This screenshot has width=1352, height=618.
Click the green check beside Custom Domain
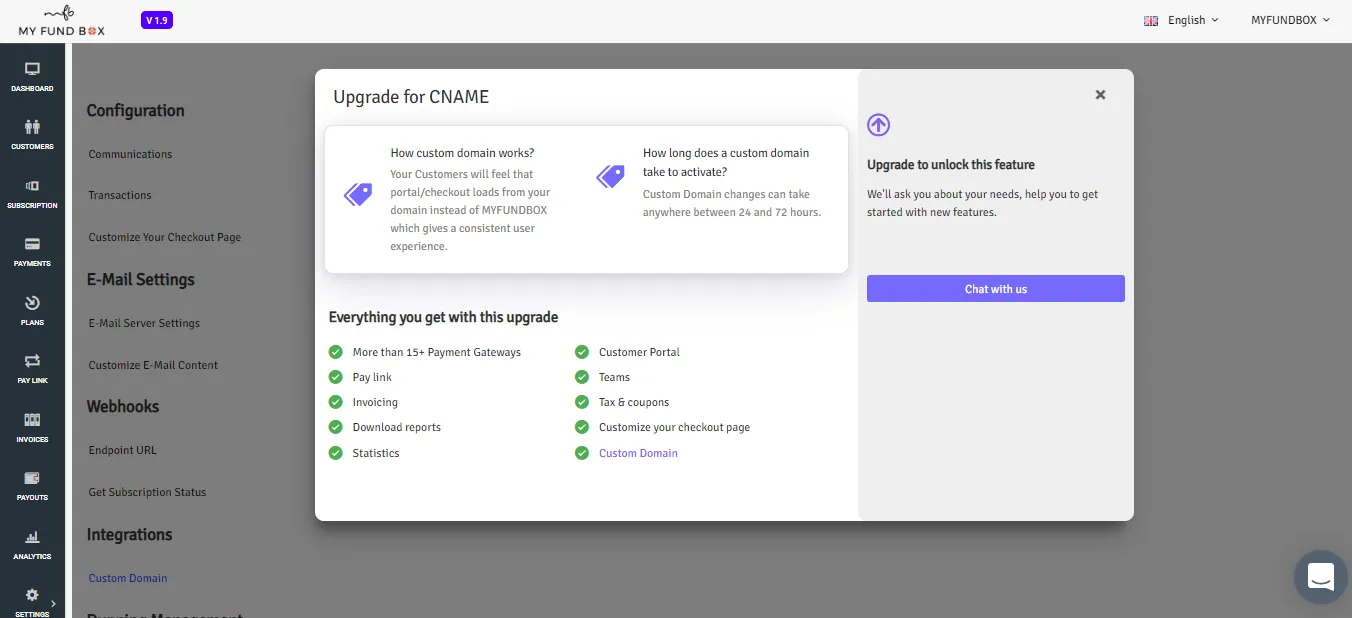point(581,453)
